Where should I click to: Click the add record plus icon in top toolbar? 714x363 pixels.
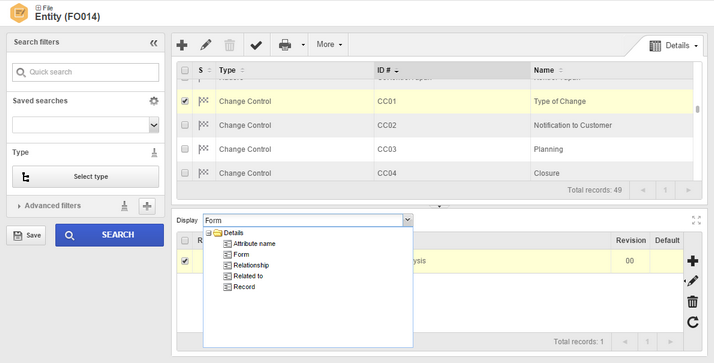click(182, 45)
